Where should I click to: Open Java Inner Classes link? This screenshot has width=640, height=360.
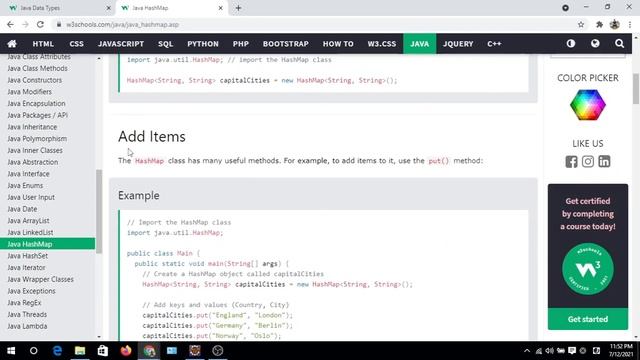click(35, 150)
